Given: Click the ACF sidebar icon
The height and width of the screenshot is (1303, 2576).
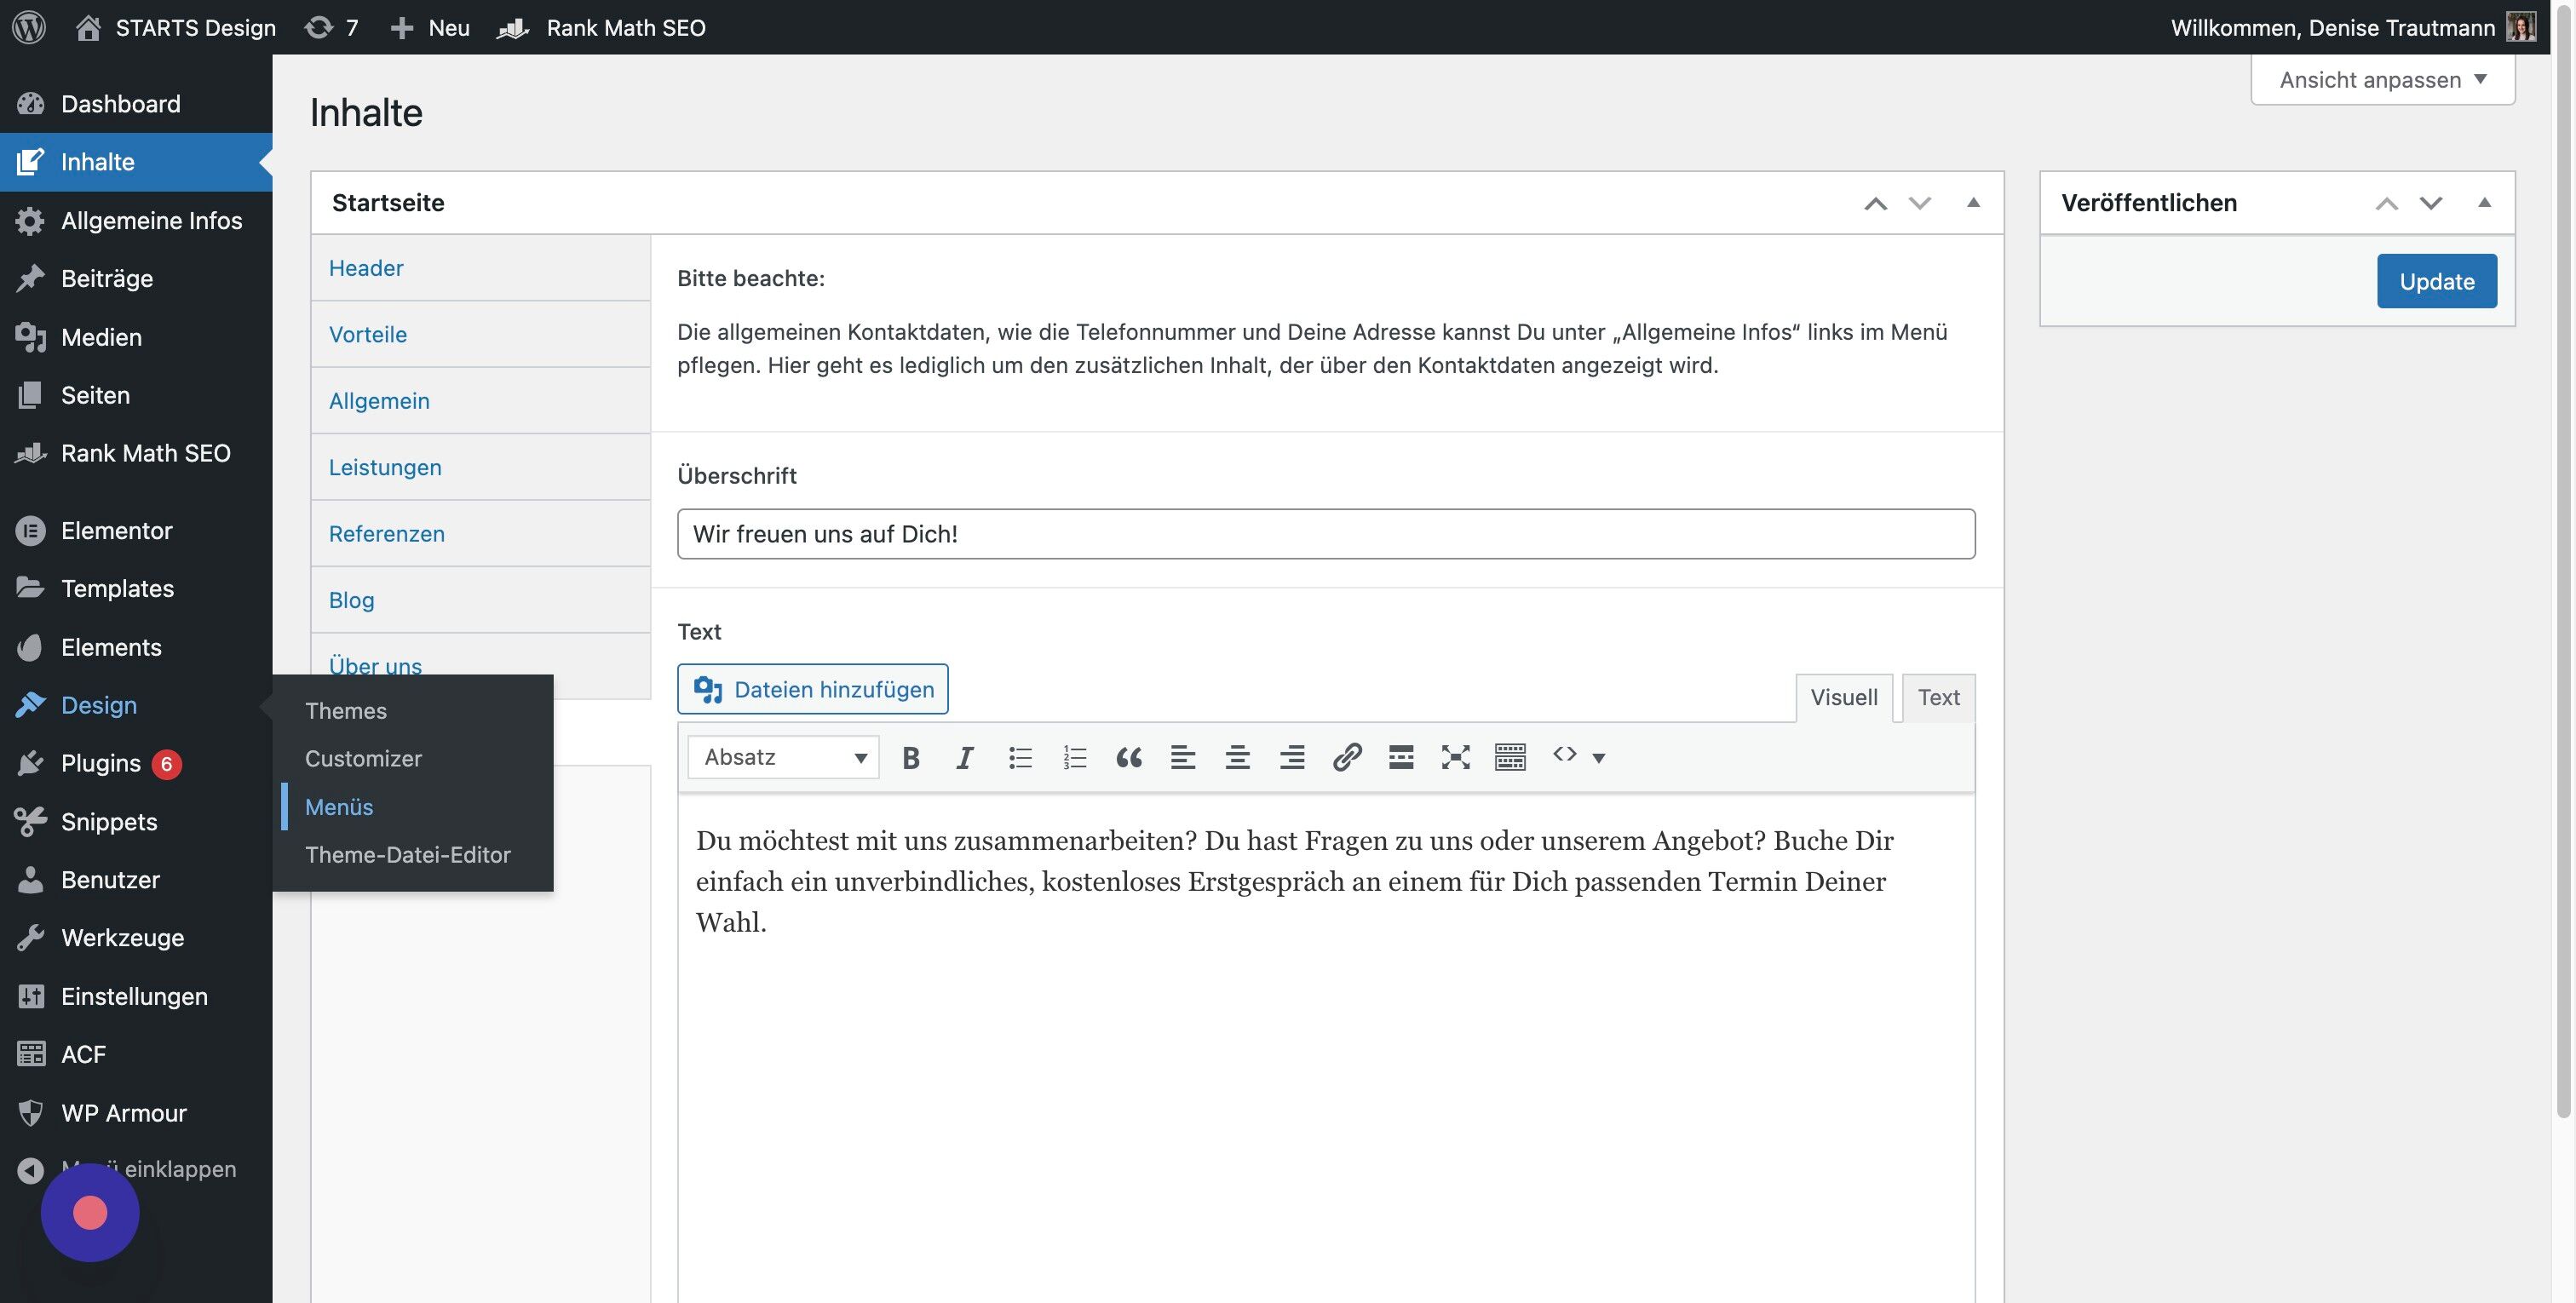Looking at the screenshot, I should pos(31,1054).
